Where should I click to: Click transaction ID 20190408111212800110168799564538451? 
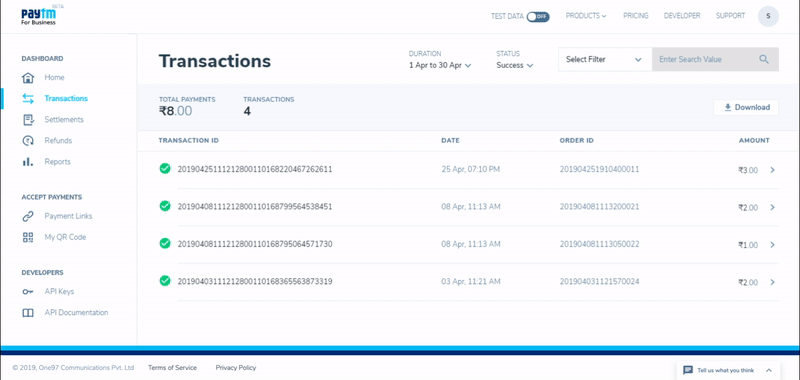click(x=255, y=207)
